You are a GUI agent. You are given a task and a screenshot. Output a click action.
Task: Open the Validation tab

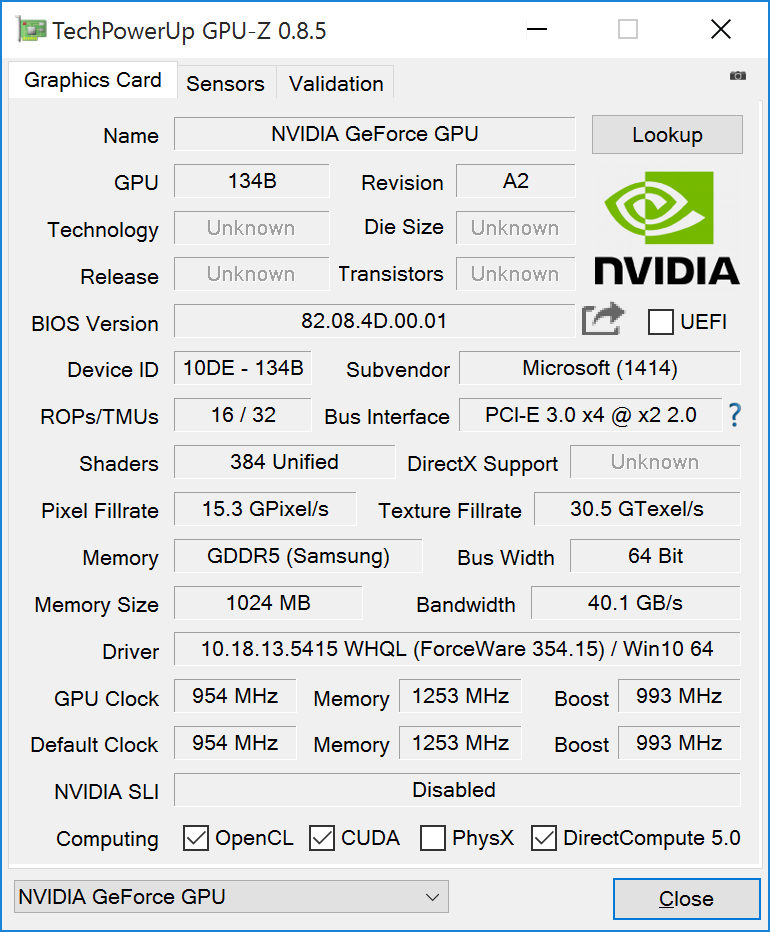[x=336, y=84]
